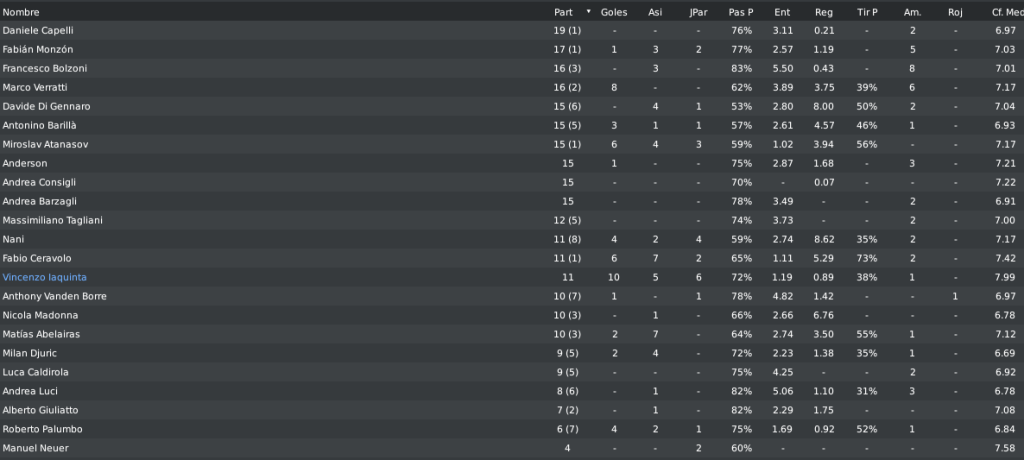Sort table by Goles column
Screen dimensions: 1024x460
coord(613,12)
